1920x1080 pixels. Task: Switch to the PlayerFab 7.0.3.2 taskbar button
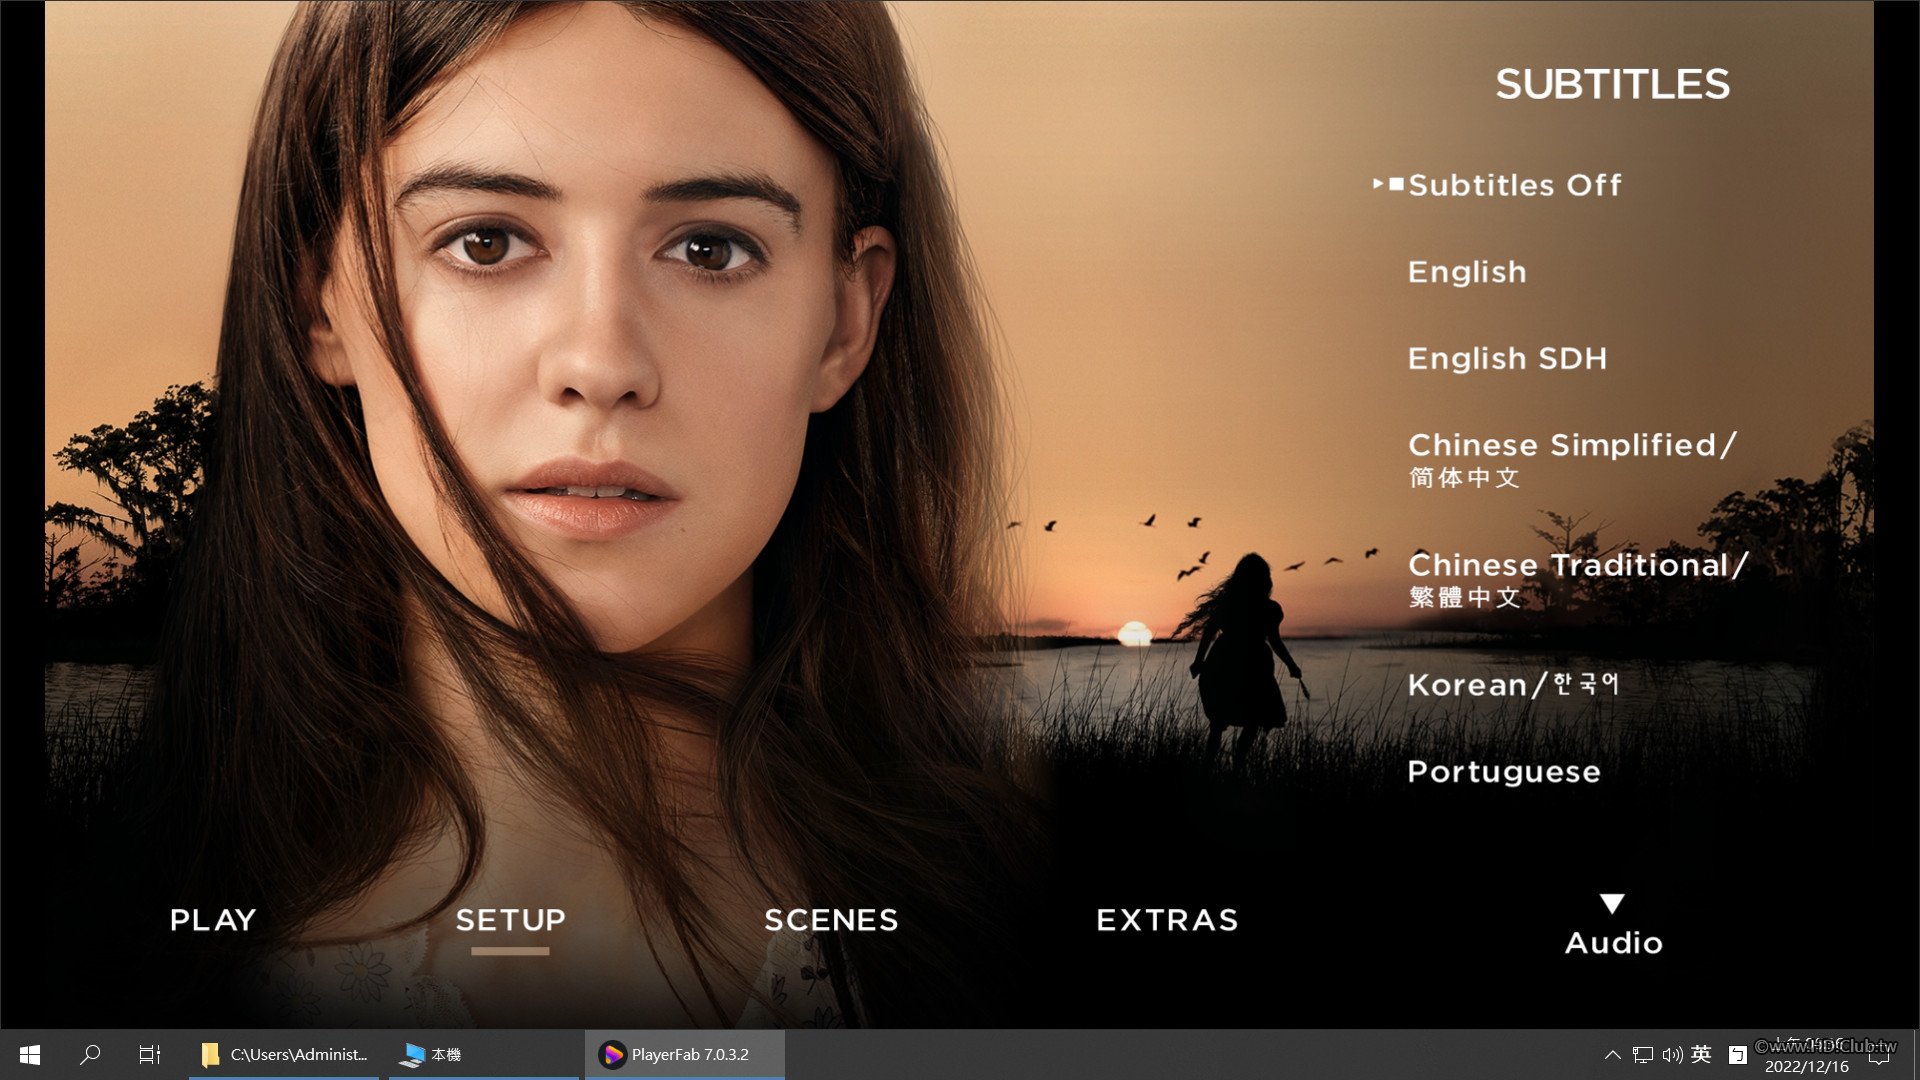684,1054
